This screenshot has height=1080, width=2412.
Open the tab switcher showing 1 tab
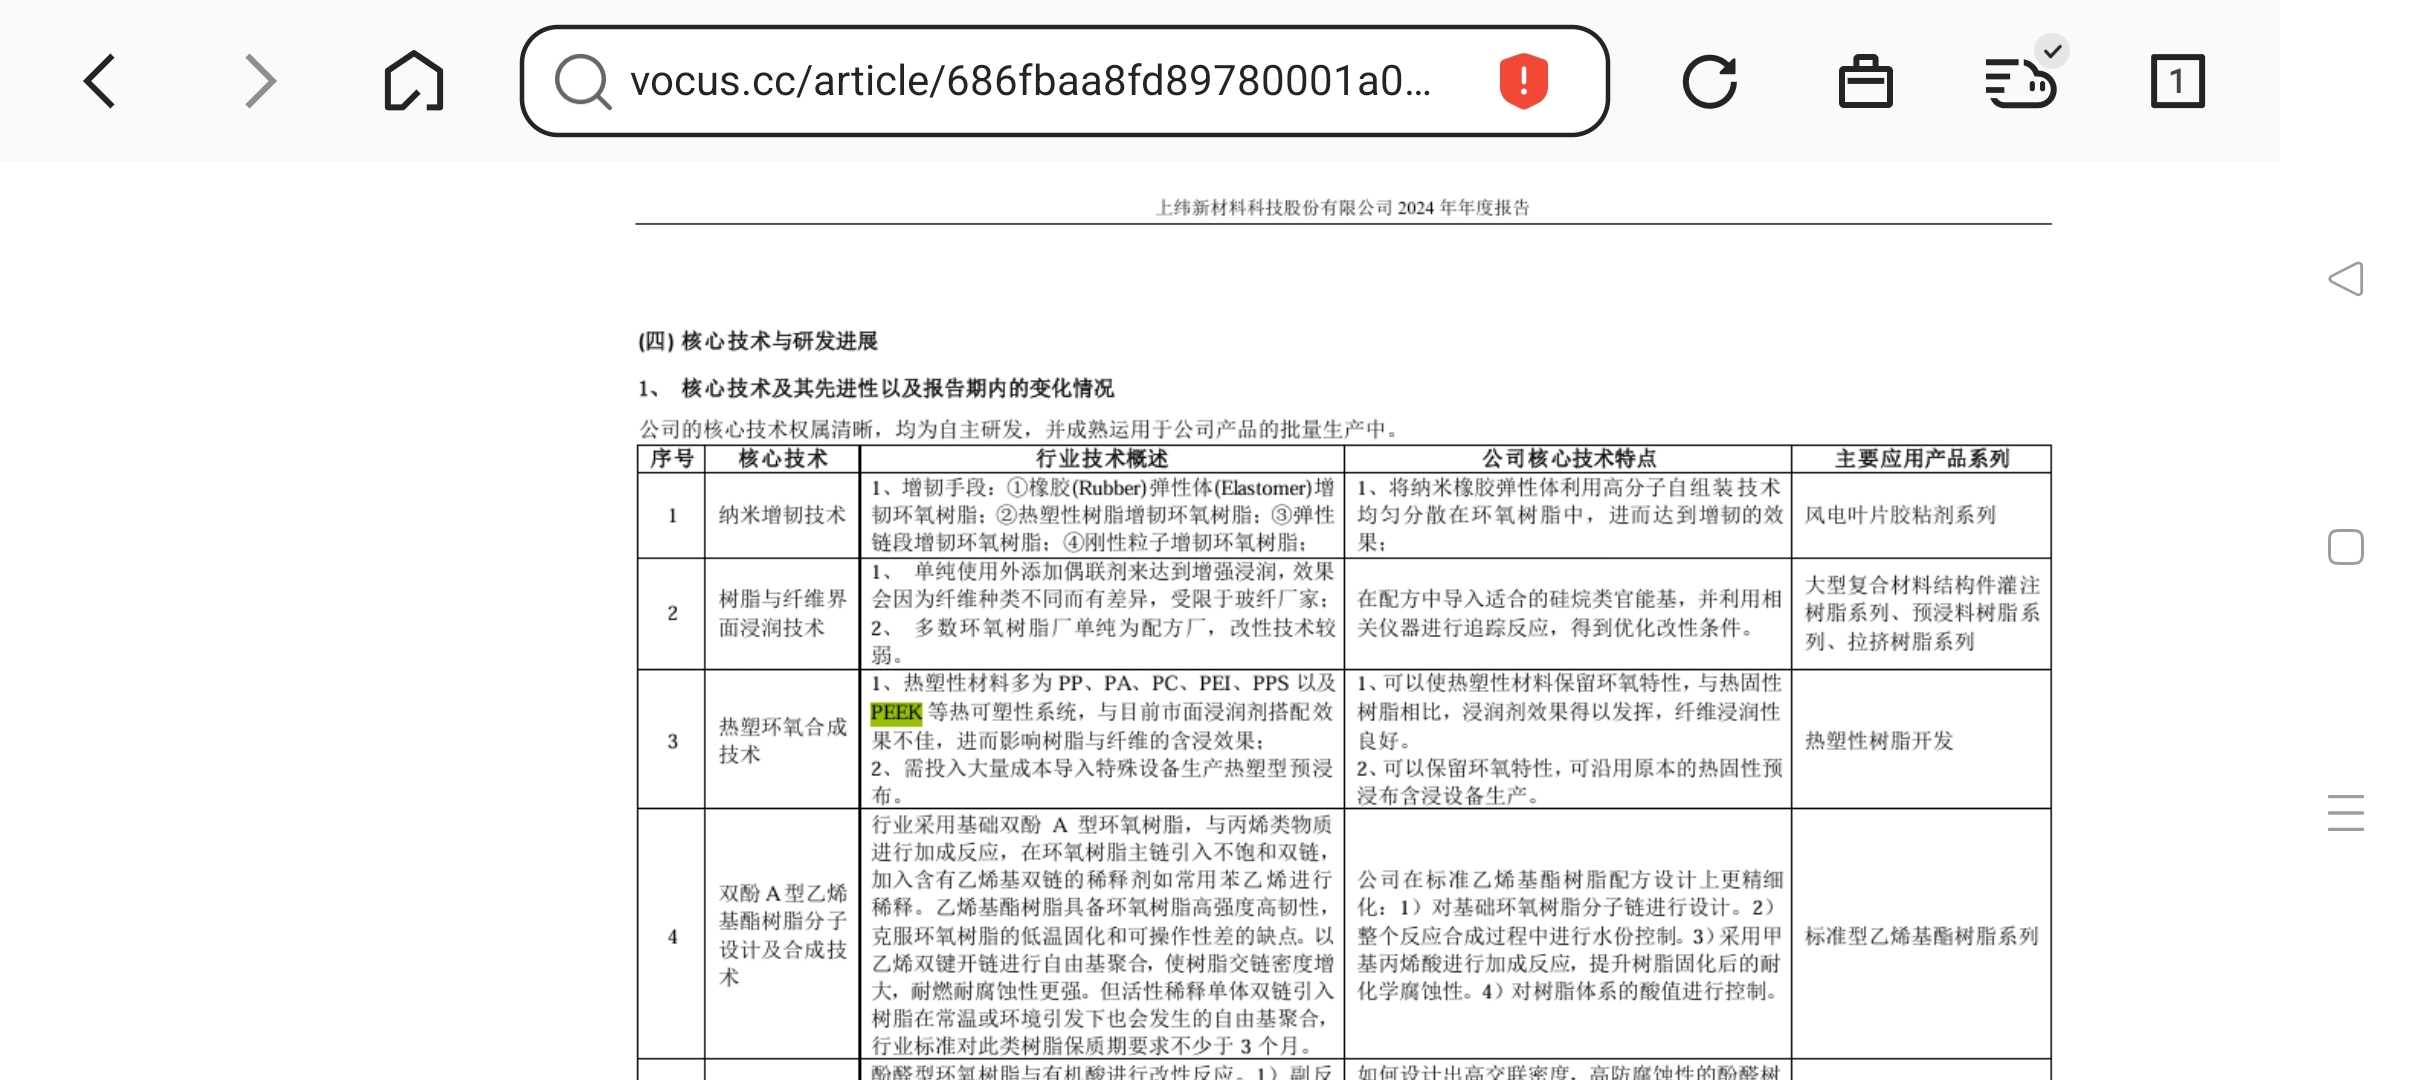point(2177,81)
